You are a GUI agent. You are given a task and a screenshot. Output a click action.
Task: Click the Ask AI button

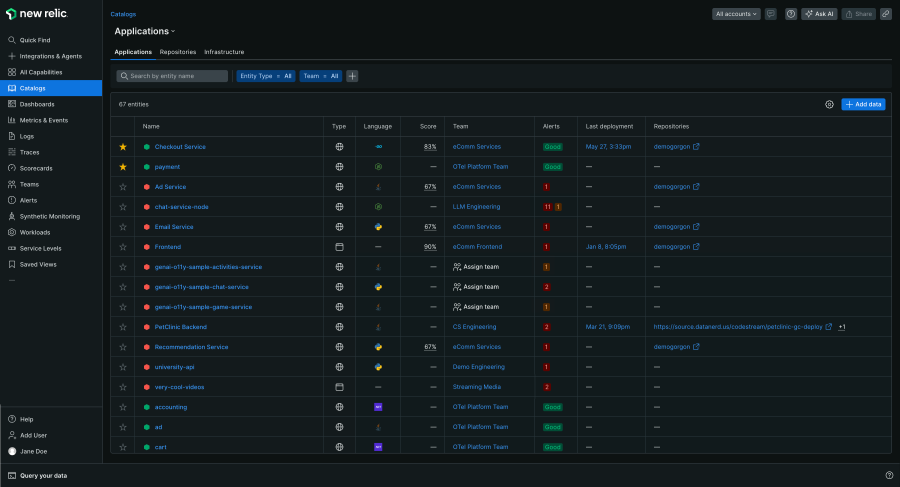819,14
